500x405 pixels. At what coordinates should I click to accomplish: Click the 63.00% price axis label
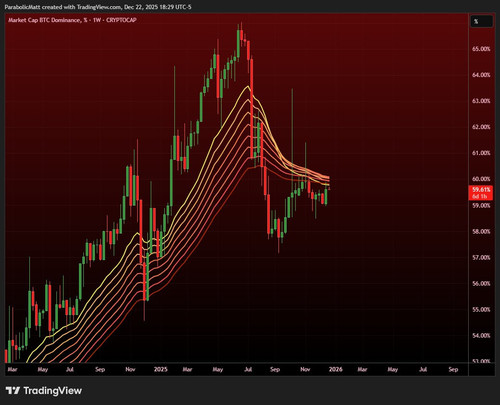(481, 101)
